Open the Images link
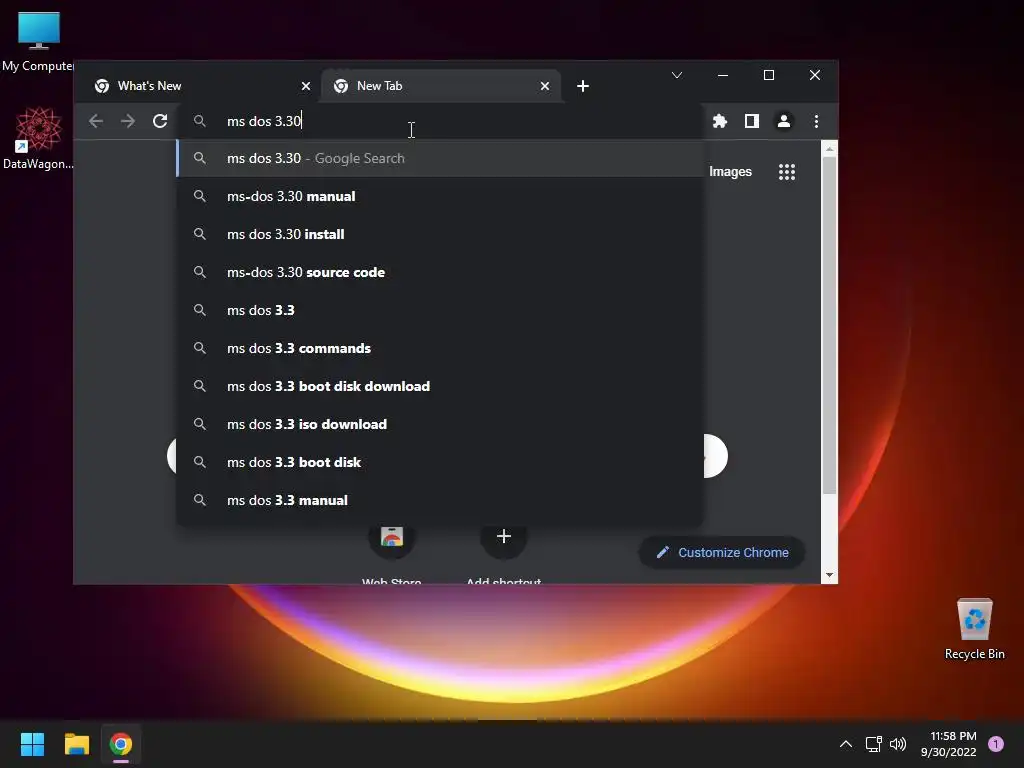The width and height of the screenshot is (1024, 768). pos(730,172)
